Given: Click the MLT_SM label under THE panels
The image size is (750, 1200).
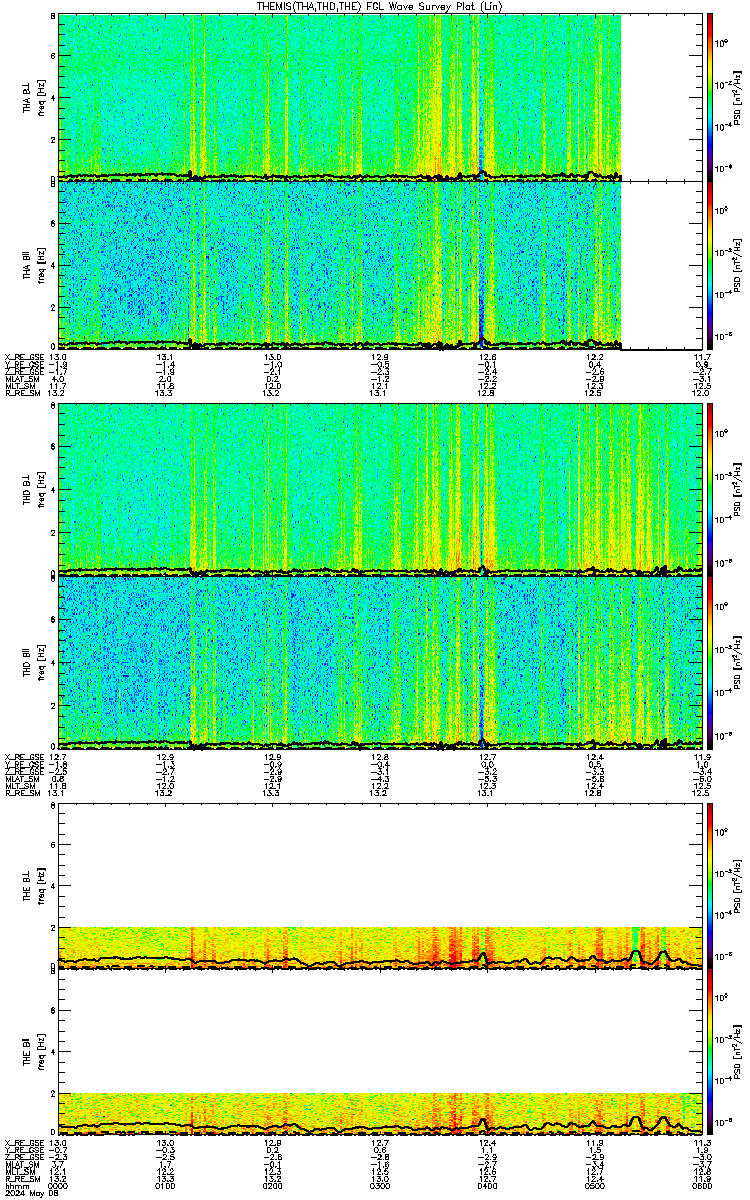Looking at the screenshot, I should tap(19, 1171).
